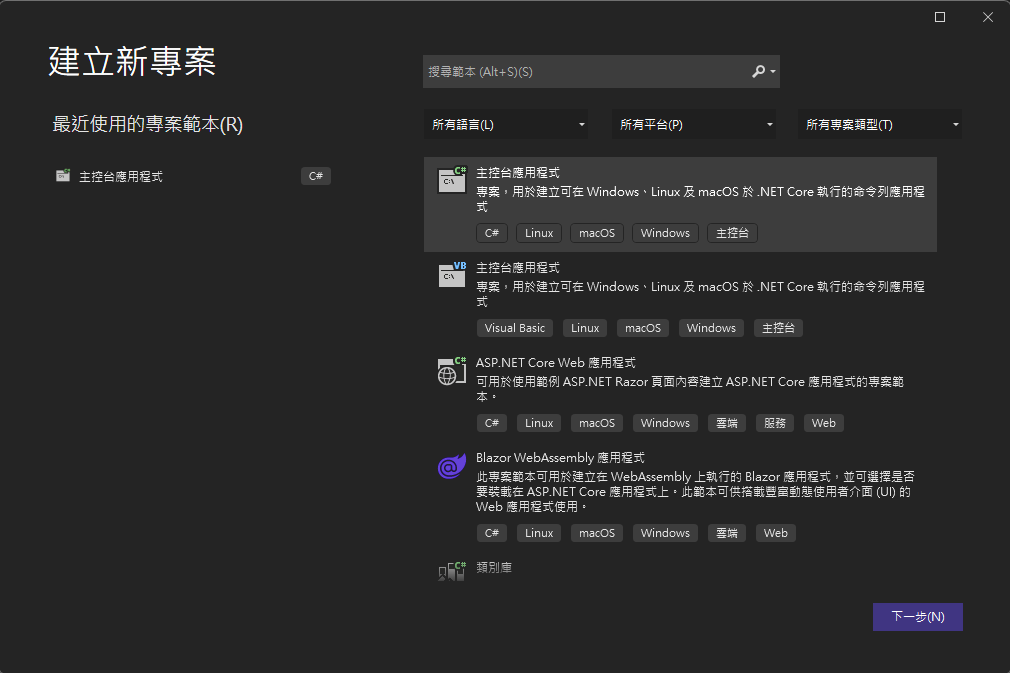Click macOS tag under Blazor WebAssembly template
The width and height of the screenshot is (1010, 673).
[x=597, y=533]
